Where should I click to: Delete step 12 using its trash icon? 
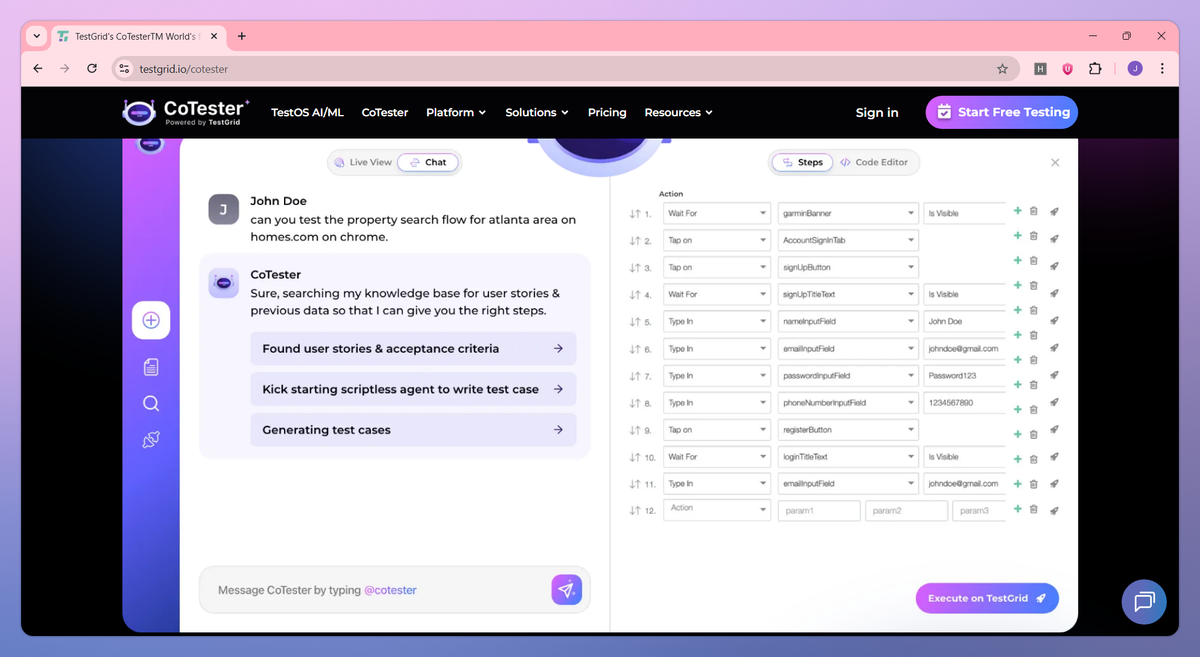pyautogui.click(x=1034, y=510)
